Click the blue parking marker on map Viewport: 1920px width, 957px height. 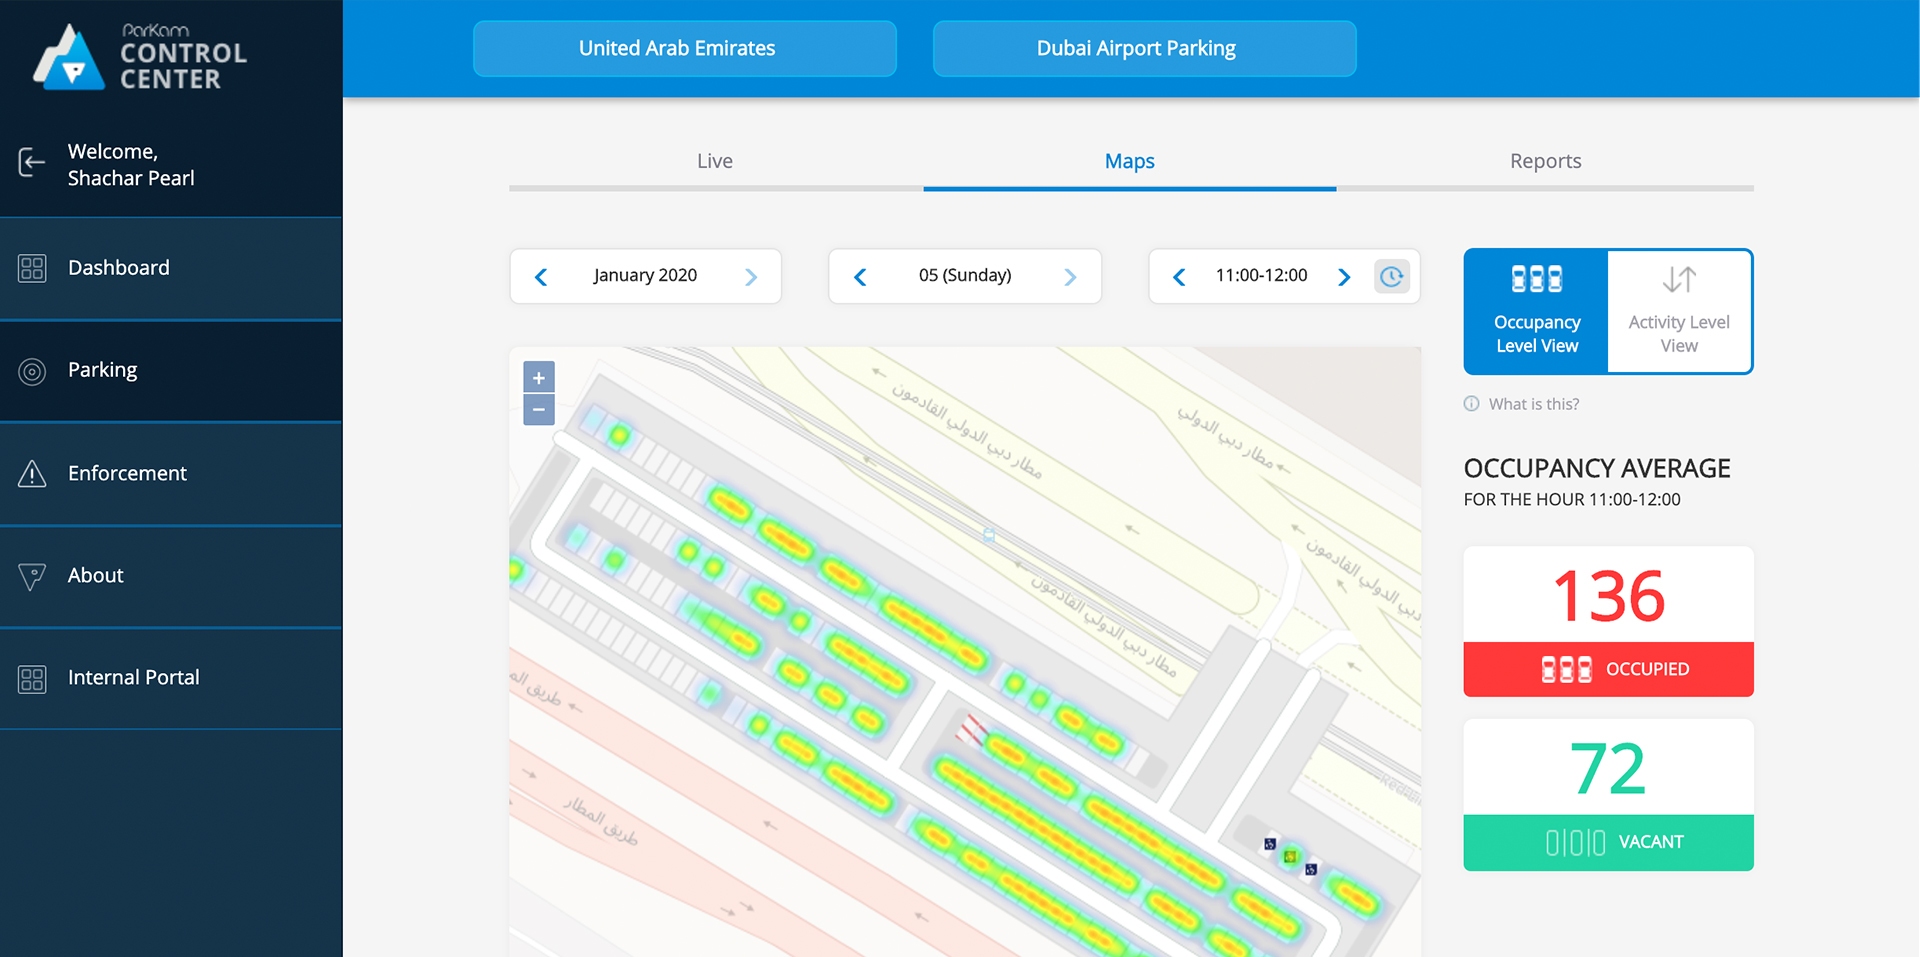coord(1270,844)
